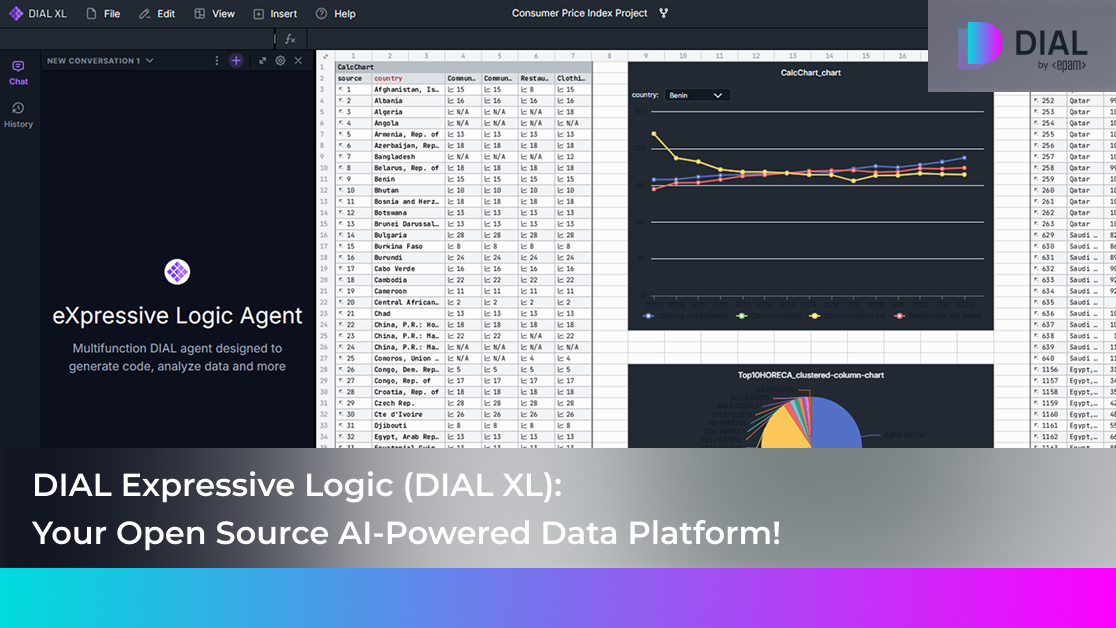Select column header 8 in the grid

pos(609,56)
